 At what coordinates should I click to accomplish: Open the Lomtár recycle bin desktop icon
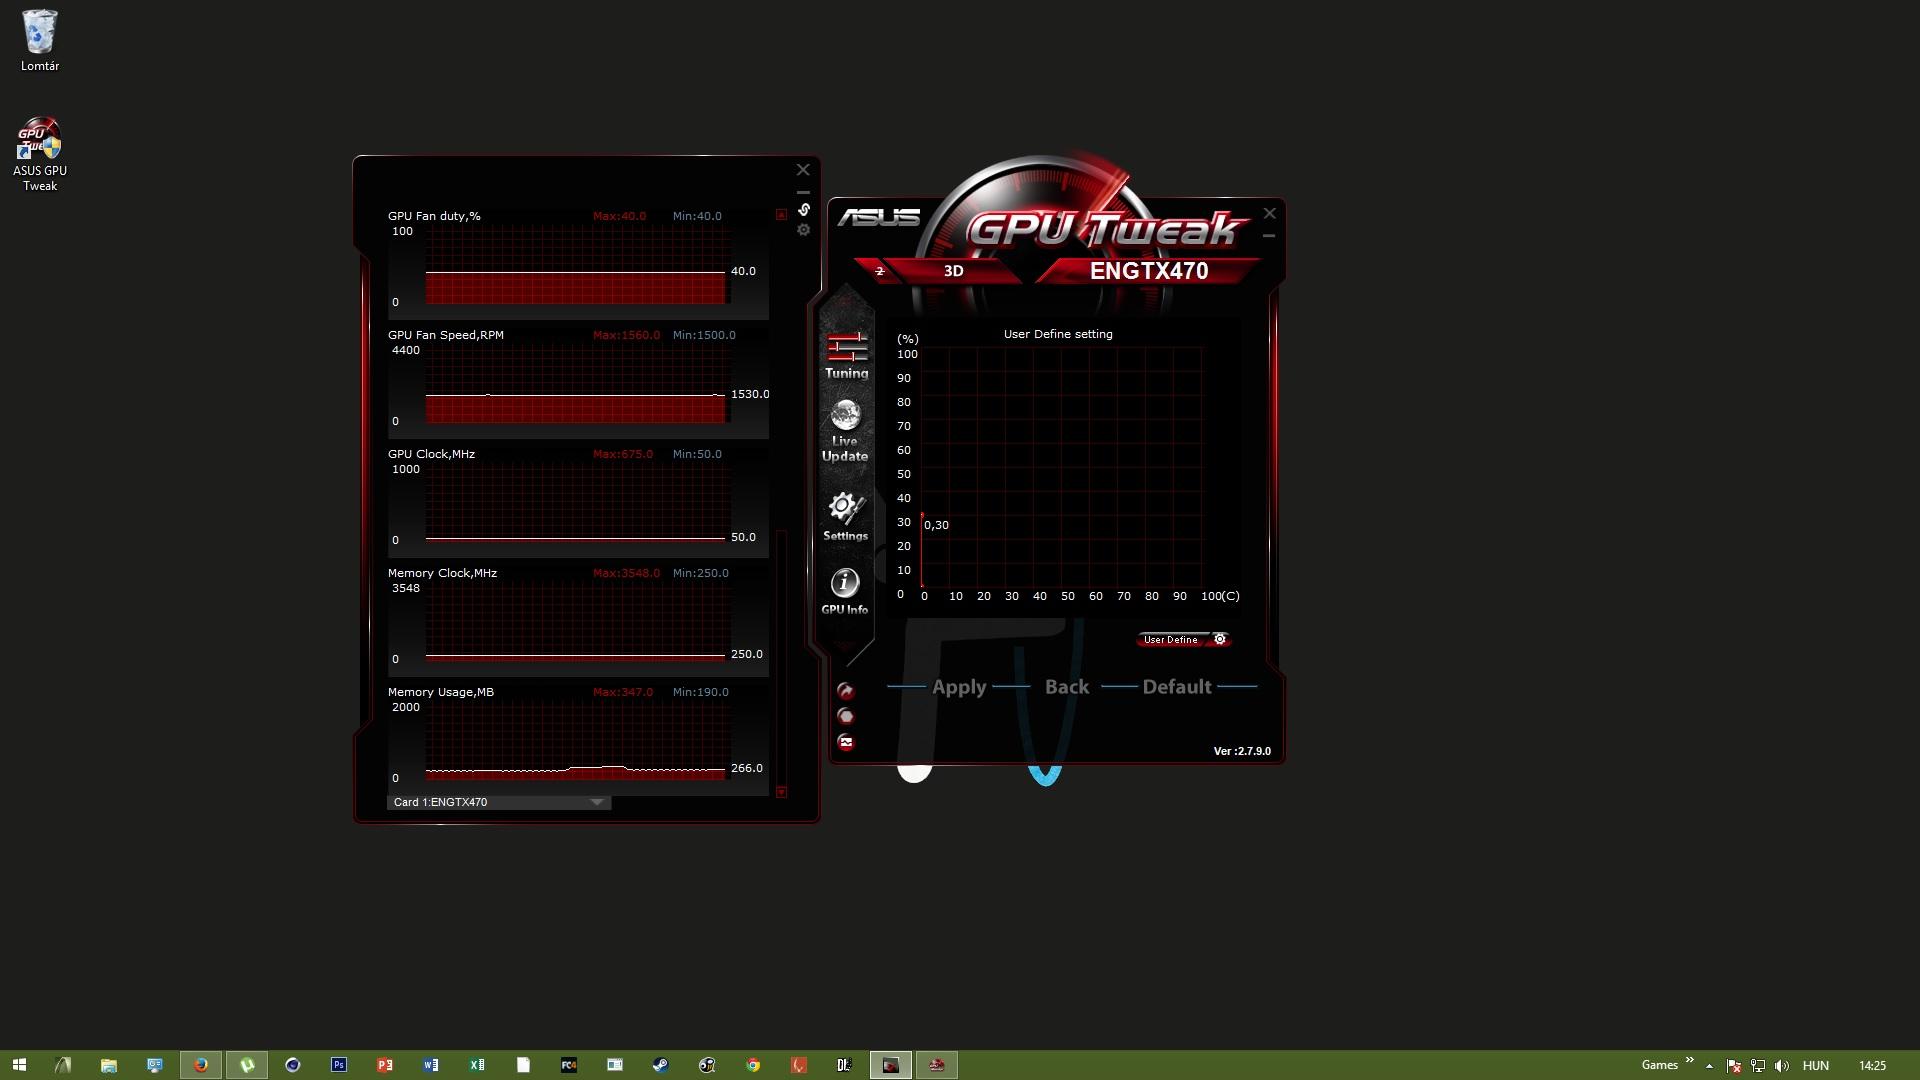tap(40, 40)
